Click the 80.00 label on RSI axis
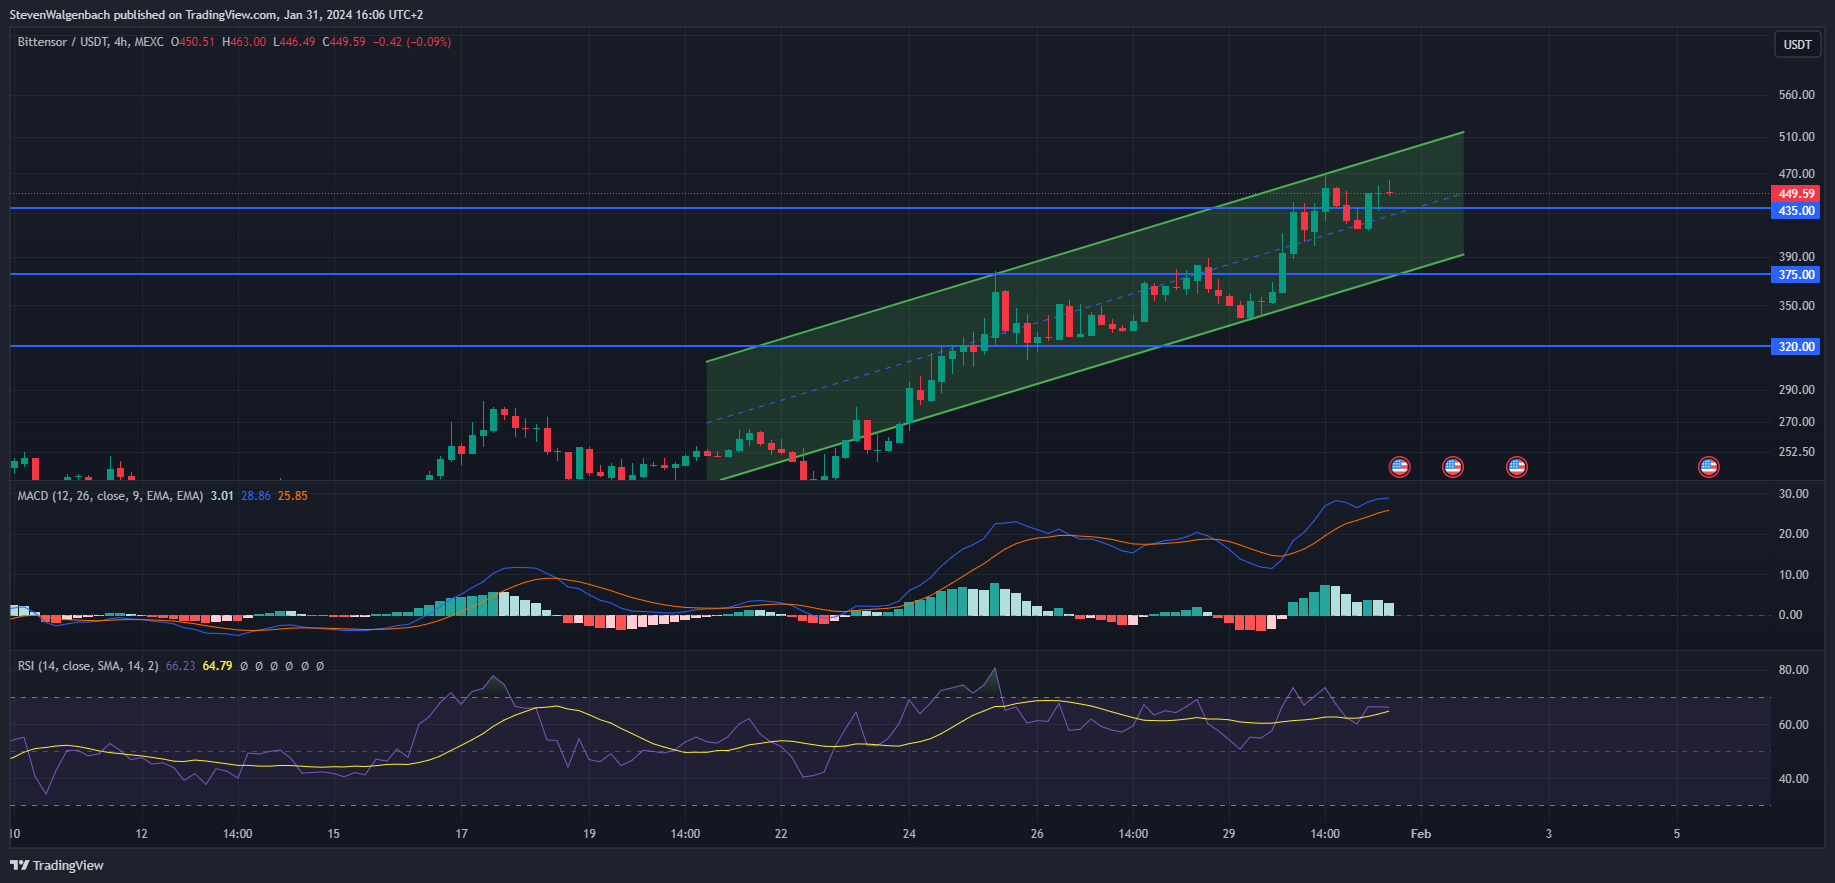Viewport: 1835px width, 883px height. click(x=1793, y=670)
